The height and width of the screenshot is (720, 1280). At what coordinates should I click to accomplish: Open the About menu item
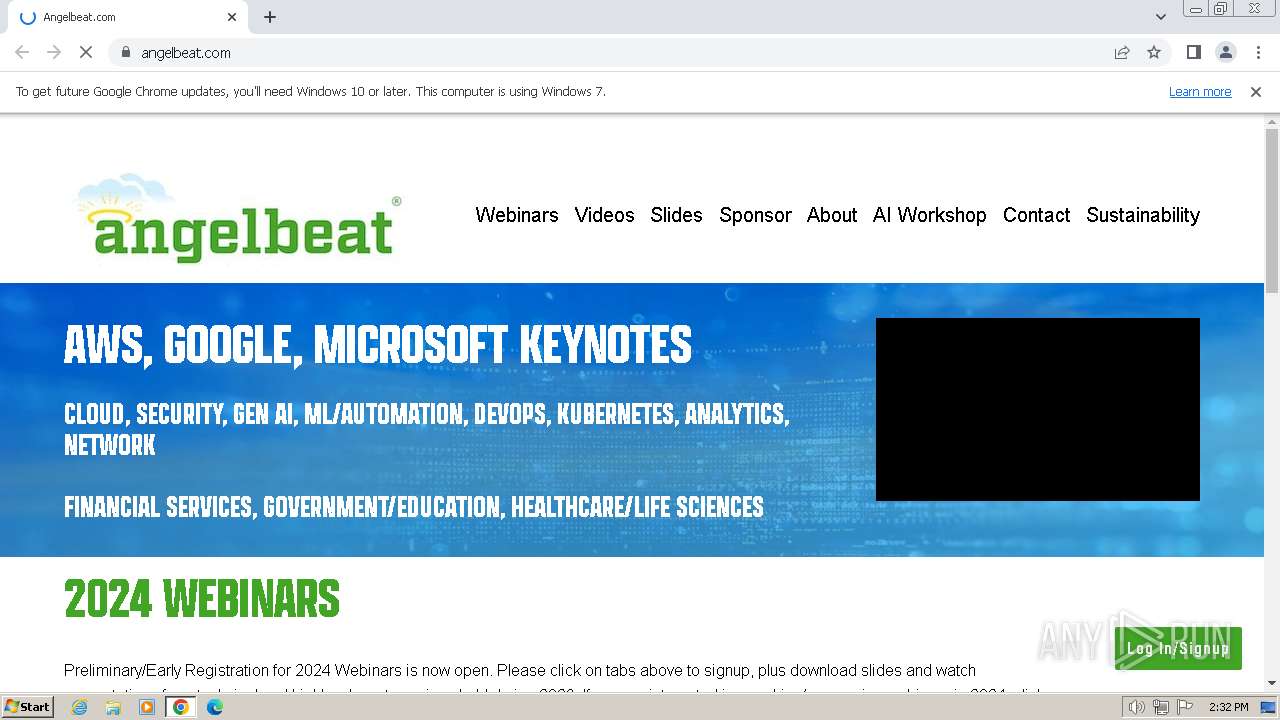[832, 215]
